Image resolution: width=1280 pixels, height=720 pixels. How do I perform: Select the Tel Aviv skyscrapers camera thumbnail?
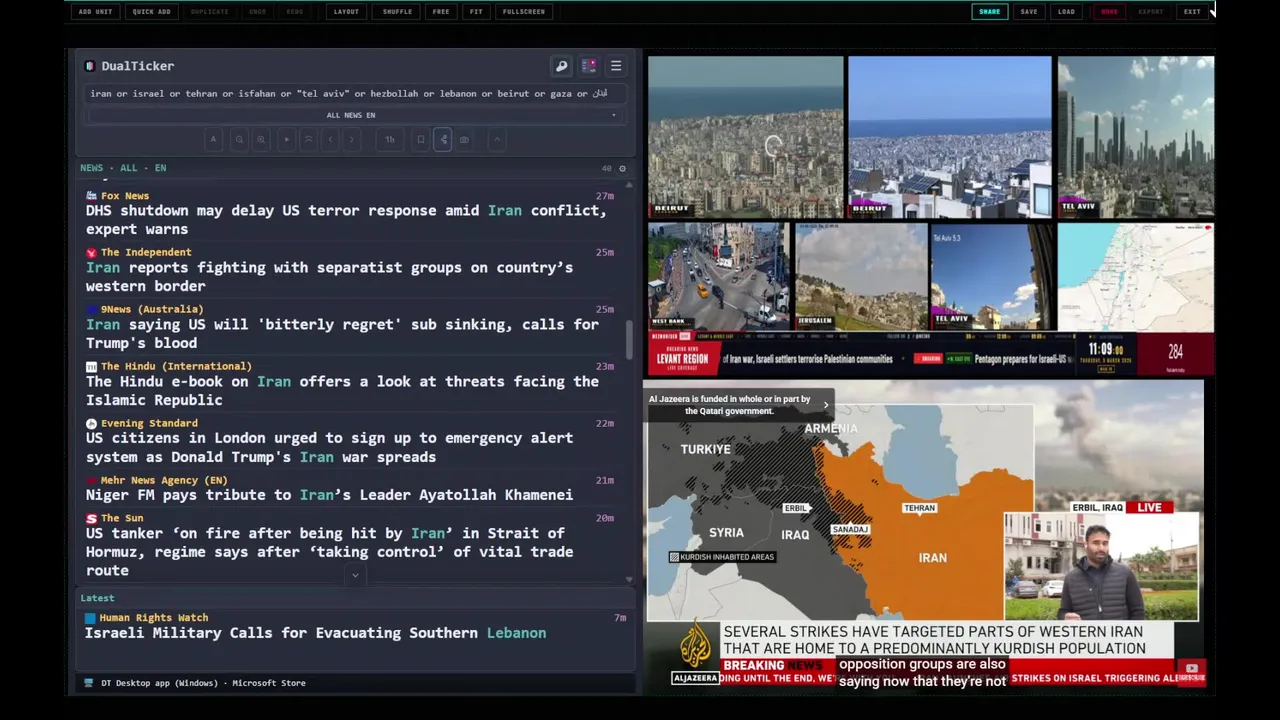1136,137
